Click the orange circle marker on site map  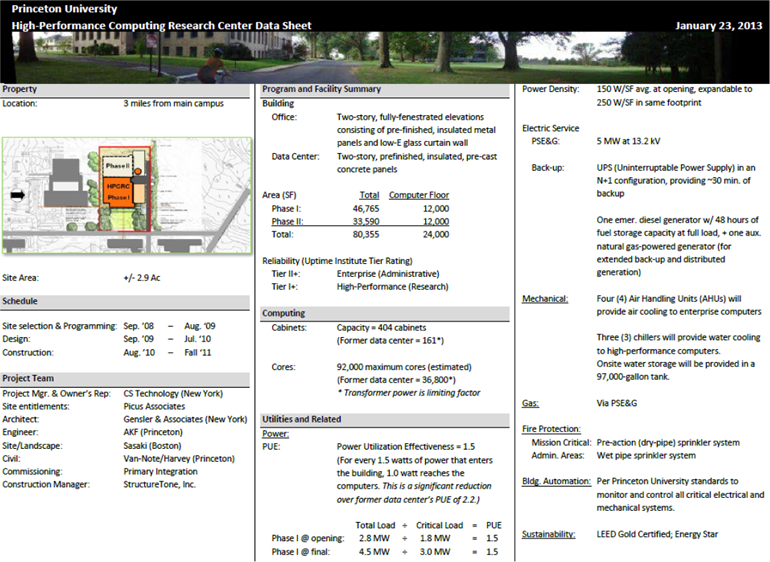tap(136, 173)
